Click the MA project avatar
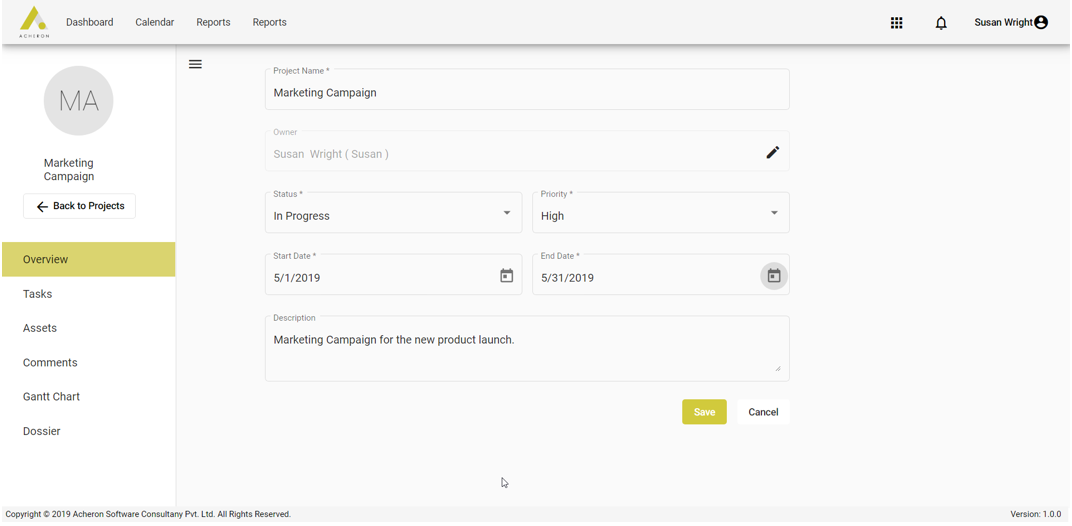1072x526 pixels. [79, 101]
